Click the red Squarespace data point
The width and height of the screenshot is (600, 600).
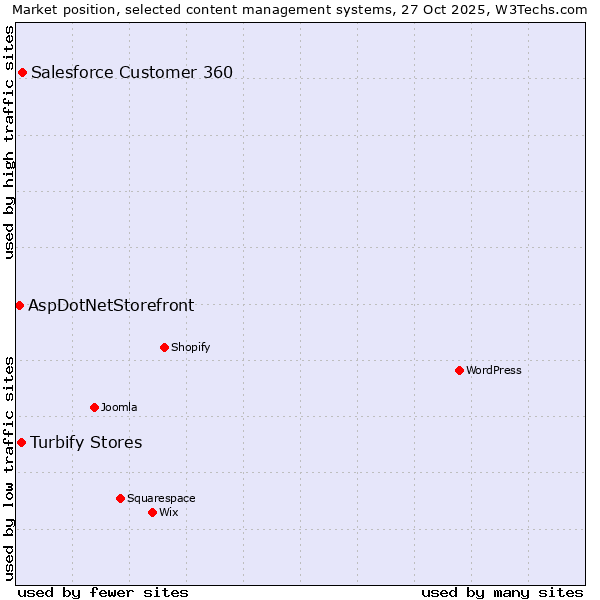(x=120, y=498)
